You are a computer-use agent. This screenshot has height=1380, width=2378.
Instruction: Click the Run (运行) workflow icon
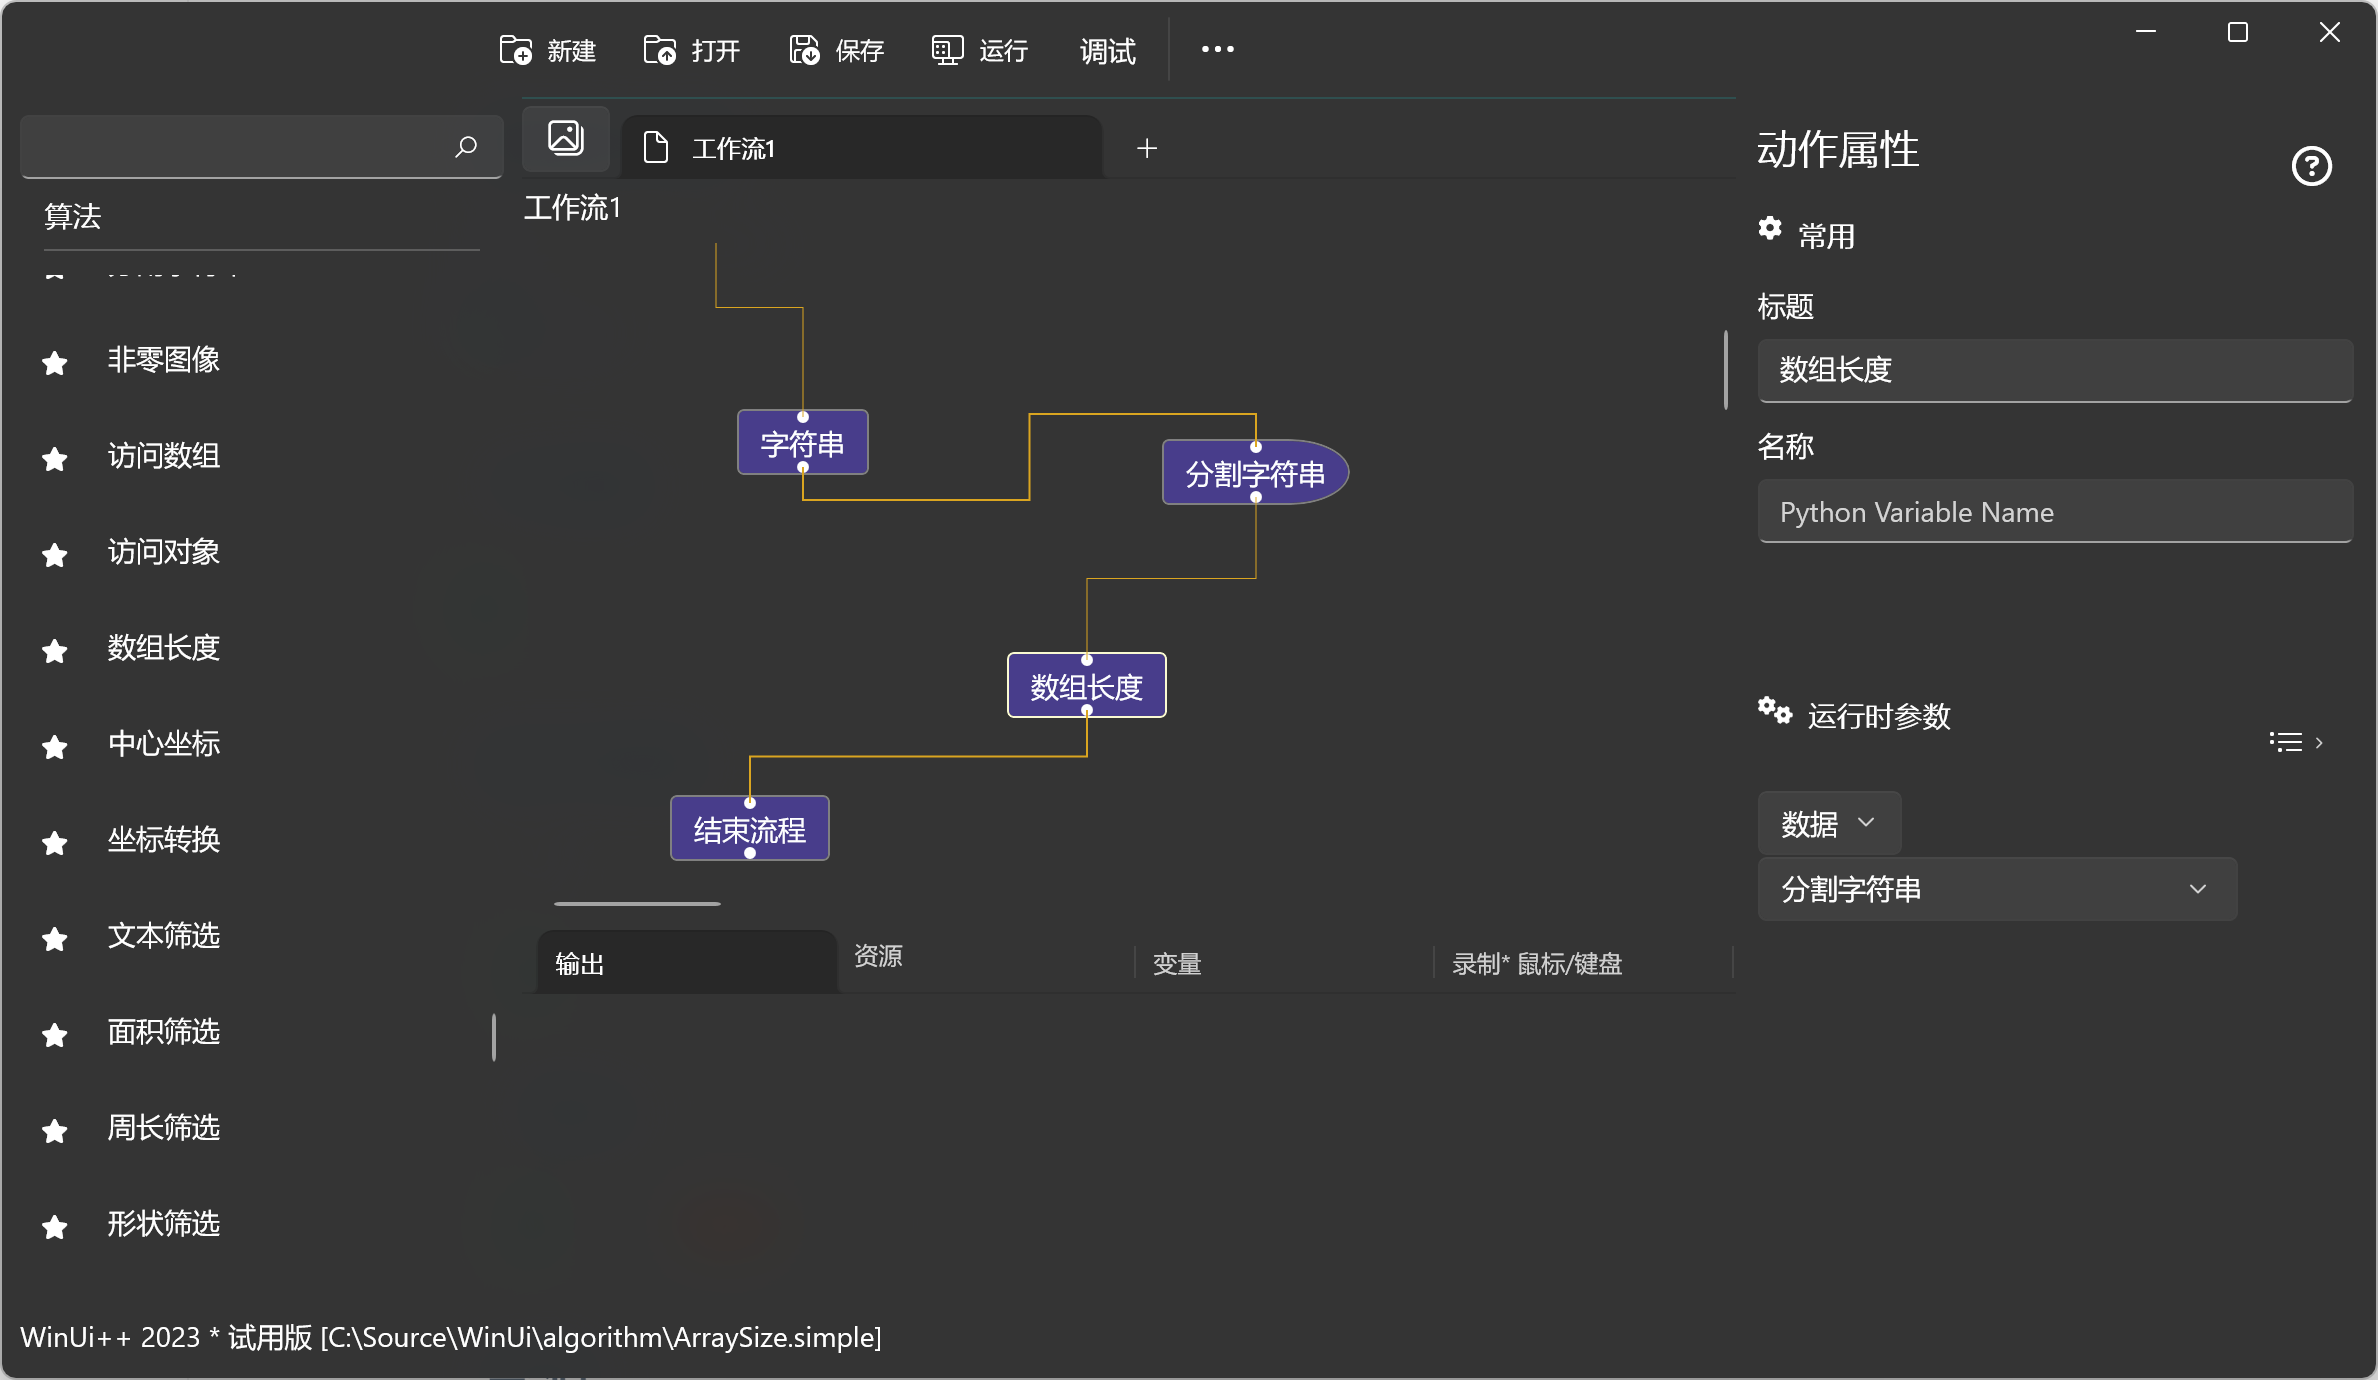point(947,50)
